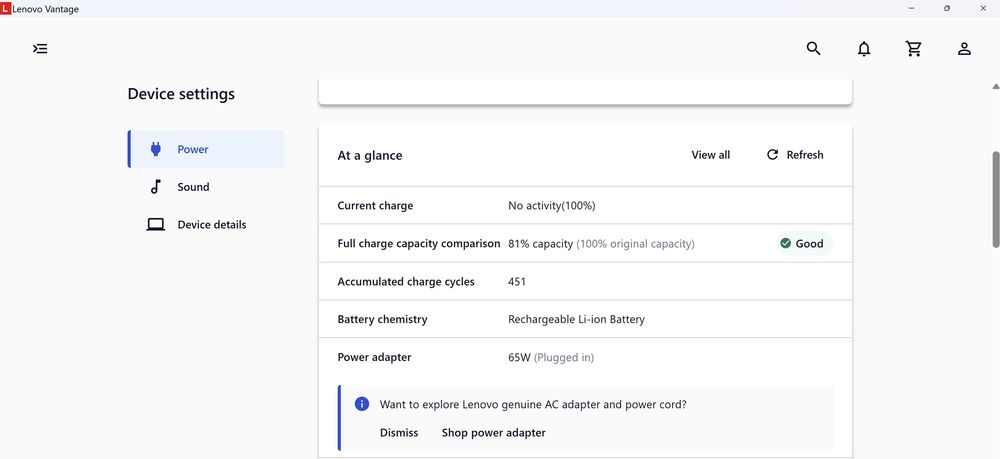1000x459 pixels.
Task: Open the search magnifier icon
Action: click(814, 48)
